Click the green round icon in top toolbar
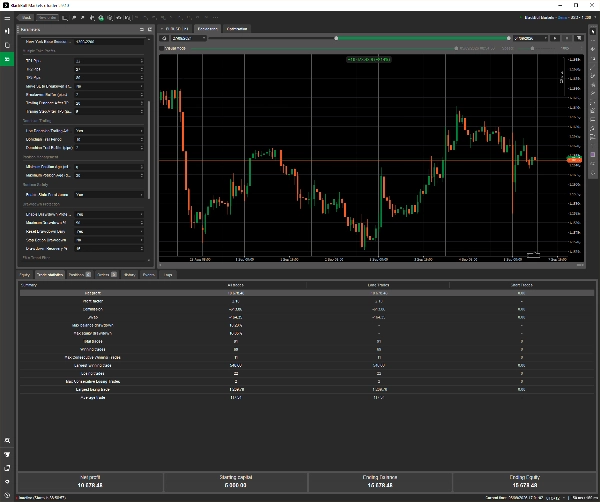The width and height of the screenshot is (600, 502). (101, 18)
